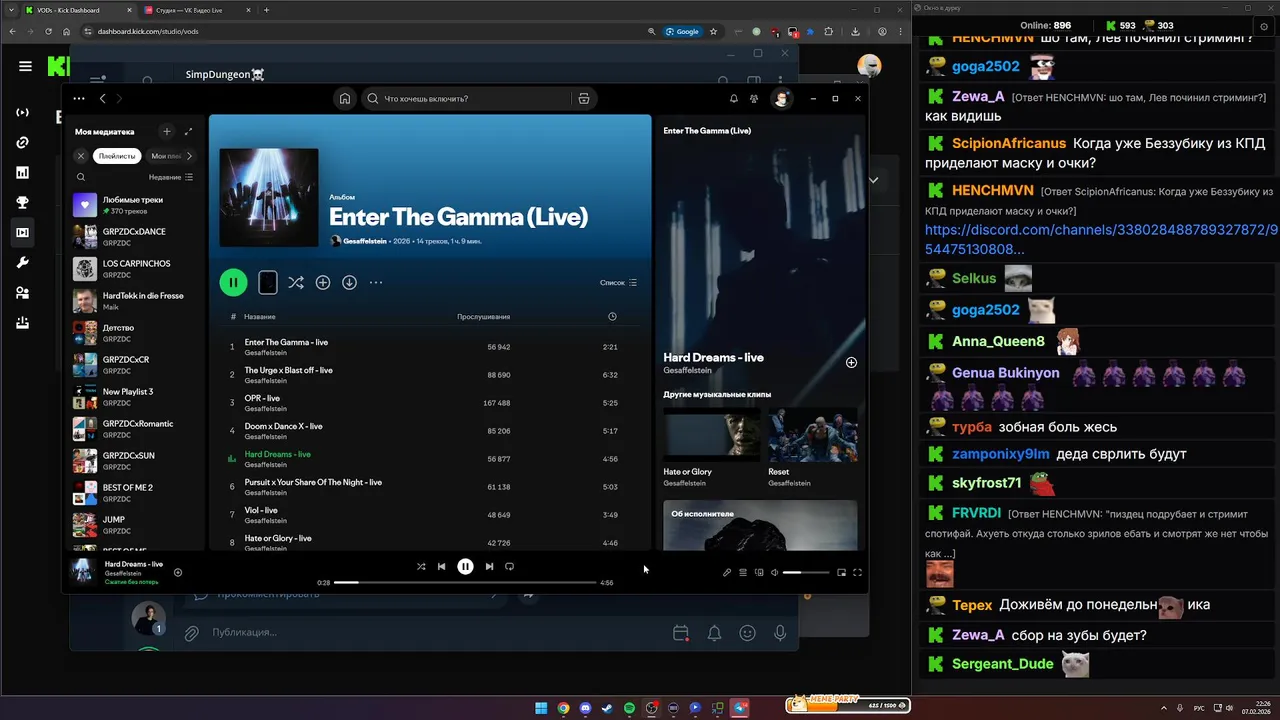
Task: Sort tracks by the duration clock header
Action: click(612, 317)
